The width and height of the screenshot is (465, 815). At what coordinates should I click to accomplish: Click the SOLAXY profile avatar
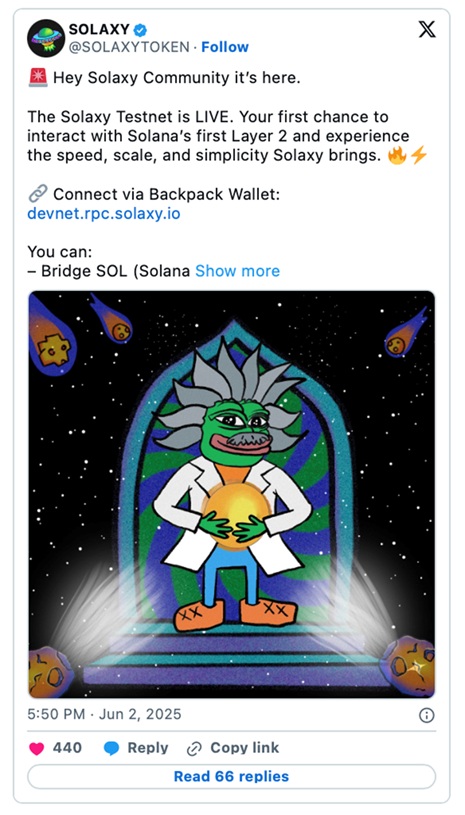[46, 38]
